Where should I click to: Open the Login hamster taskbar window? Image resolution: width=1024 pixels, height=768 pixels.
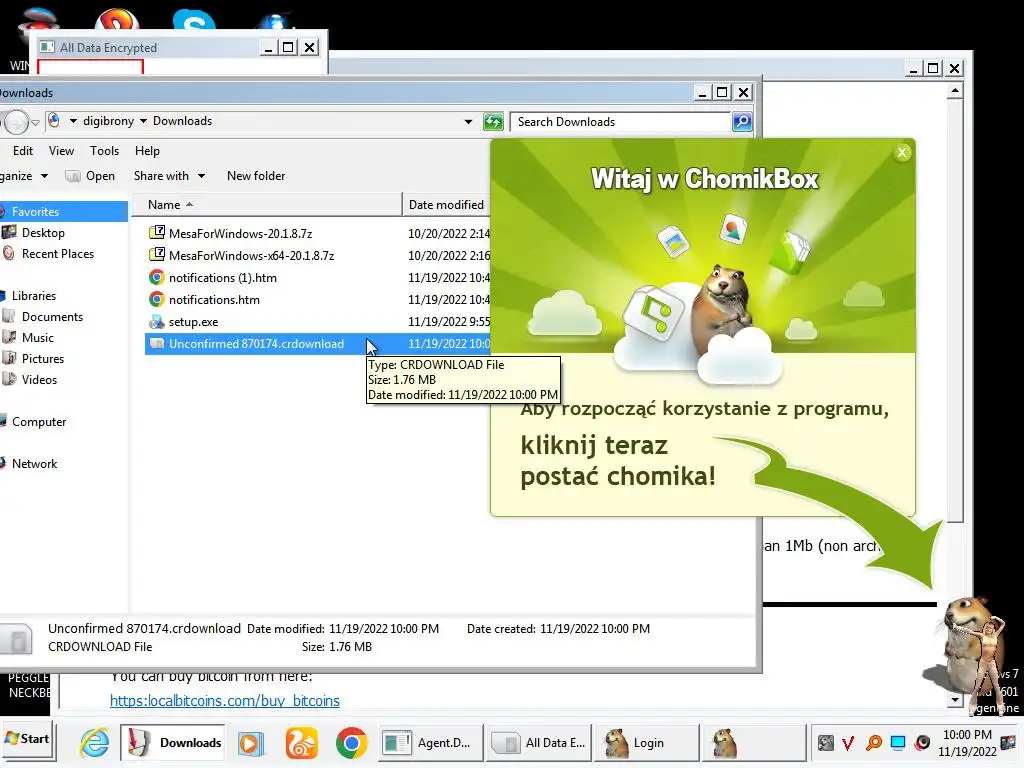(648, 743)
